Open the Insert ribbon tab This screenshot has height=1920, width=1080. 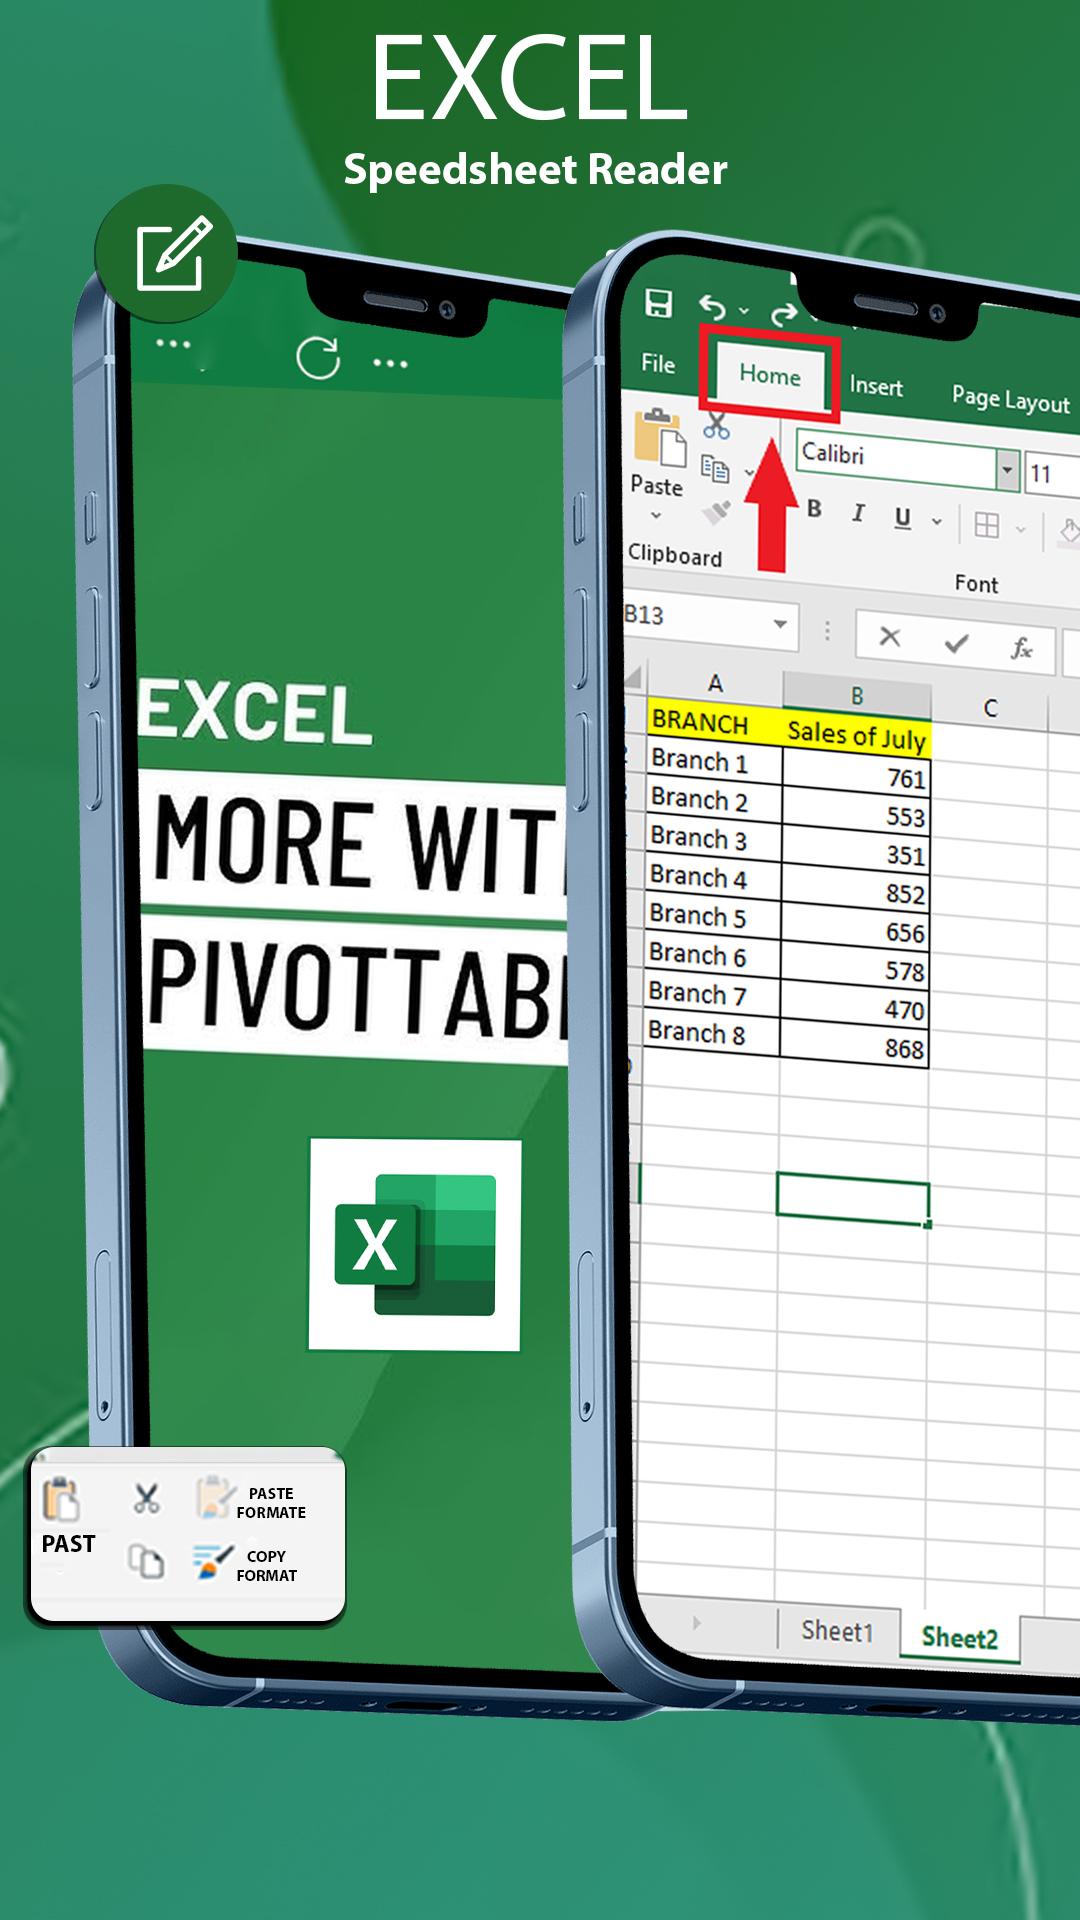[x=876, y=386]
